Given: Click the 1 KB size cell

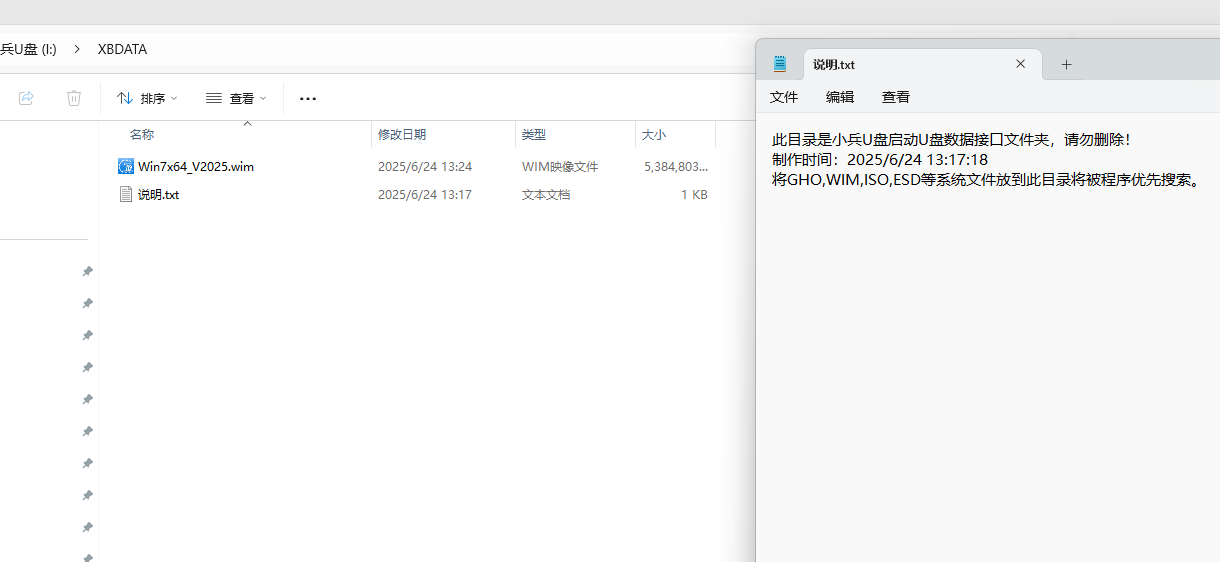Looking at the screenshot, I should coord(694,195).
